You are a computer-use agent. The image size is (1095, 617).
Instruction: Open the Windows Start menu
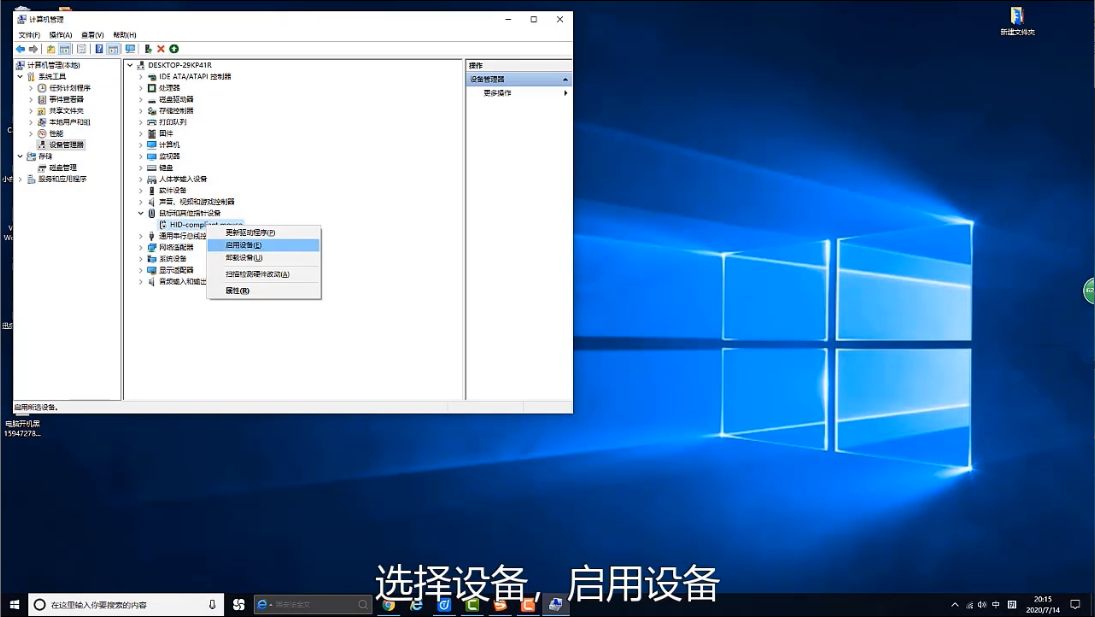[14, 605]
